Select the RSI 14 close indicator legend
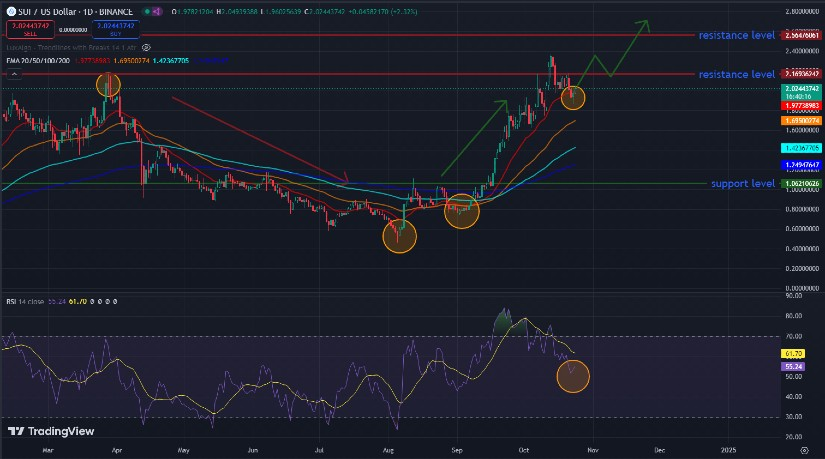This screenshot has height=459, width=825. 25,302
